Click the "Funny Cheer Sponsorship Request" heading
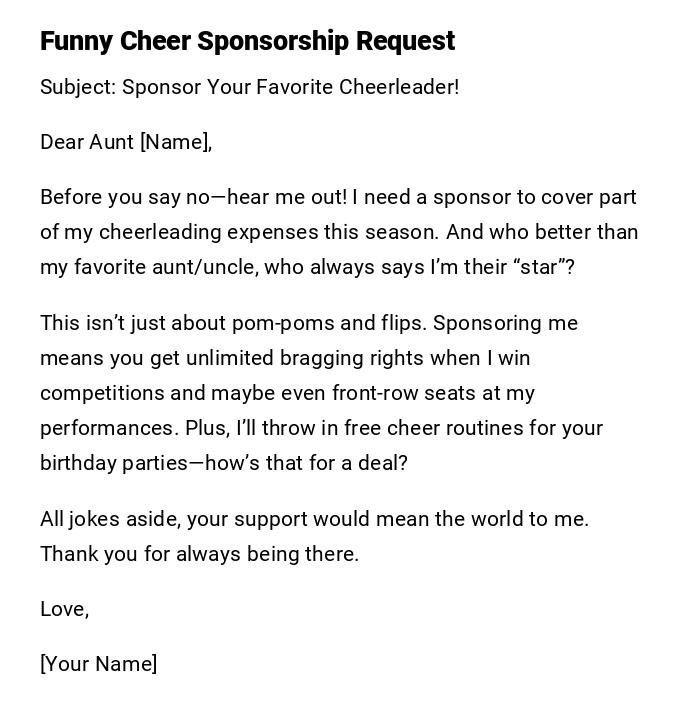 tap(247, 41)
